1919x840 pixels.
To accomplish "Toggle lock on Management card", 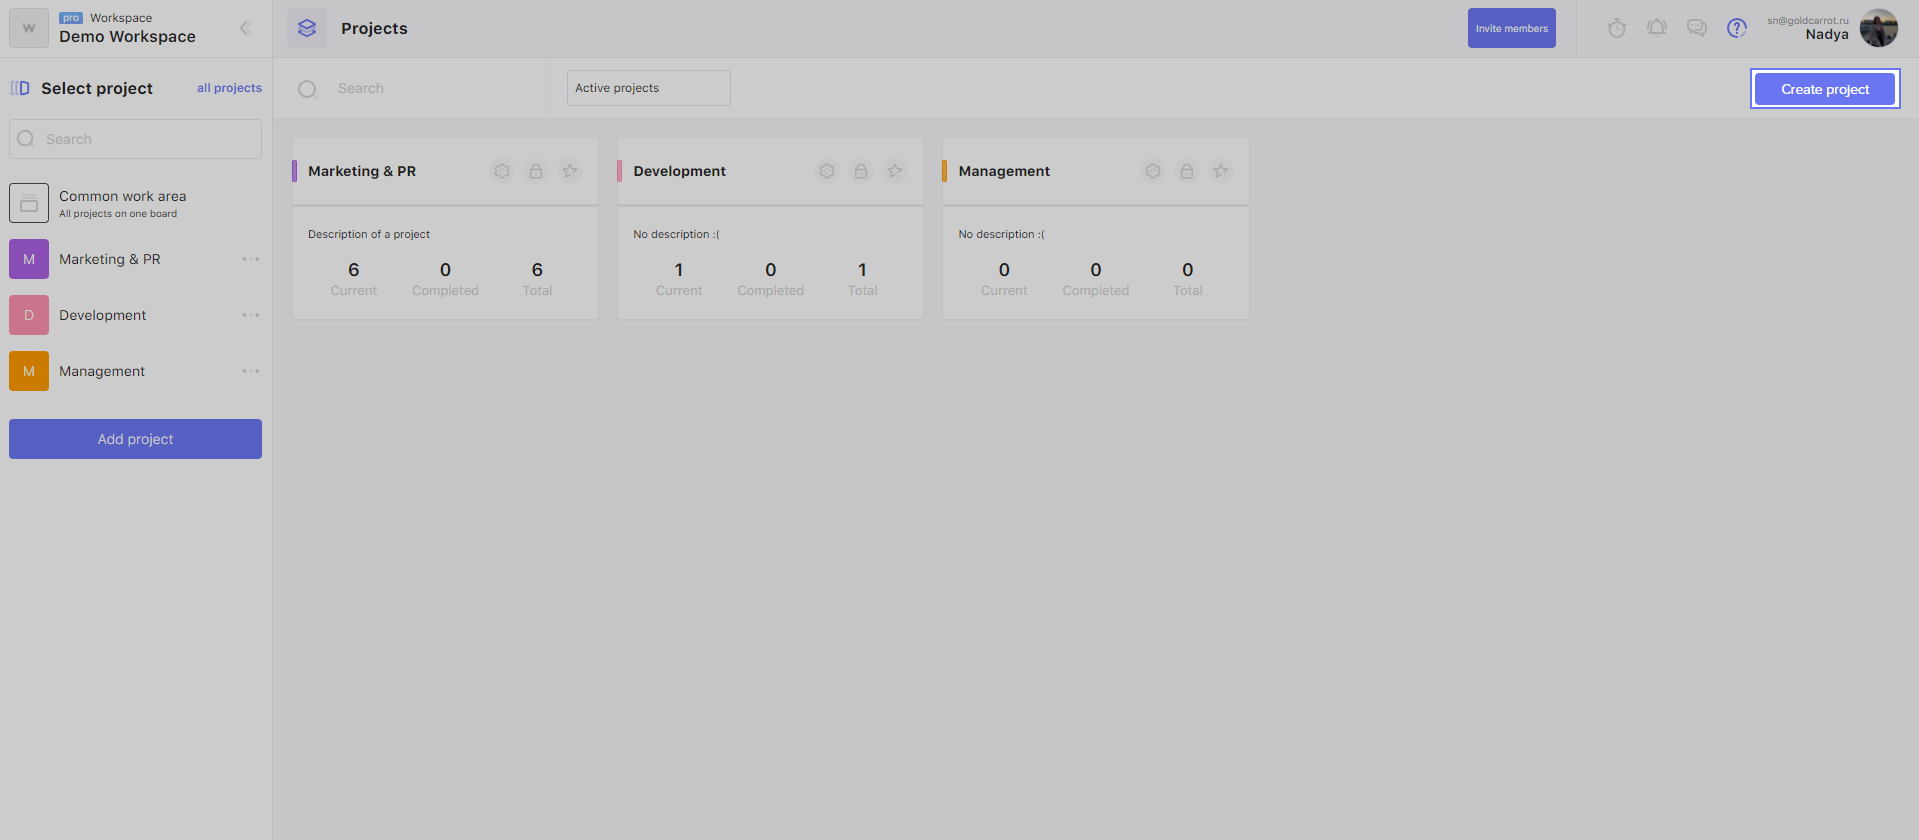I will (x=1187, y=171).
